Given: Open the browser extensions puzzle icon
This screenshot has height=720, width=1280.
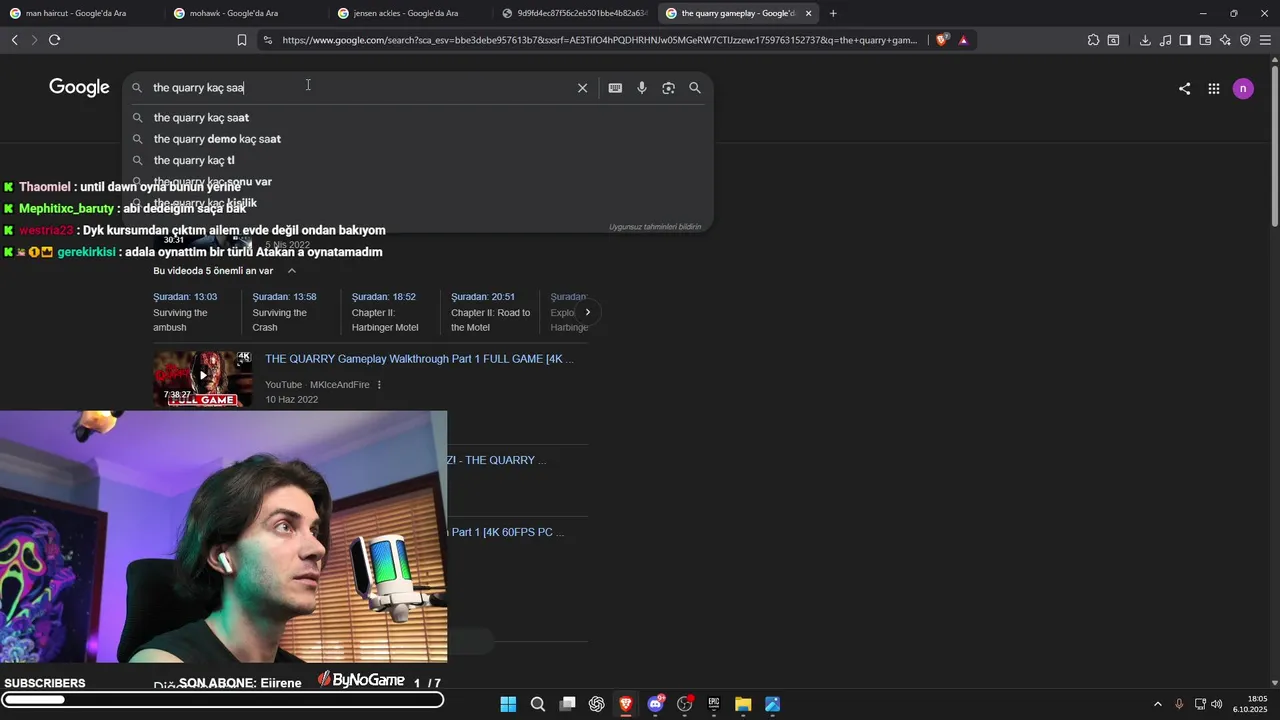Looking at the screenshot, I should click(x=1093, y=40).
